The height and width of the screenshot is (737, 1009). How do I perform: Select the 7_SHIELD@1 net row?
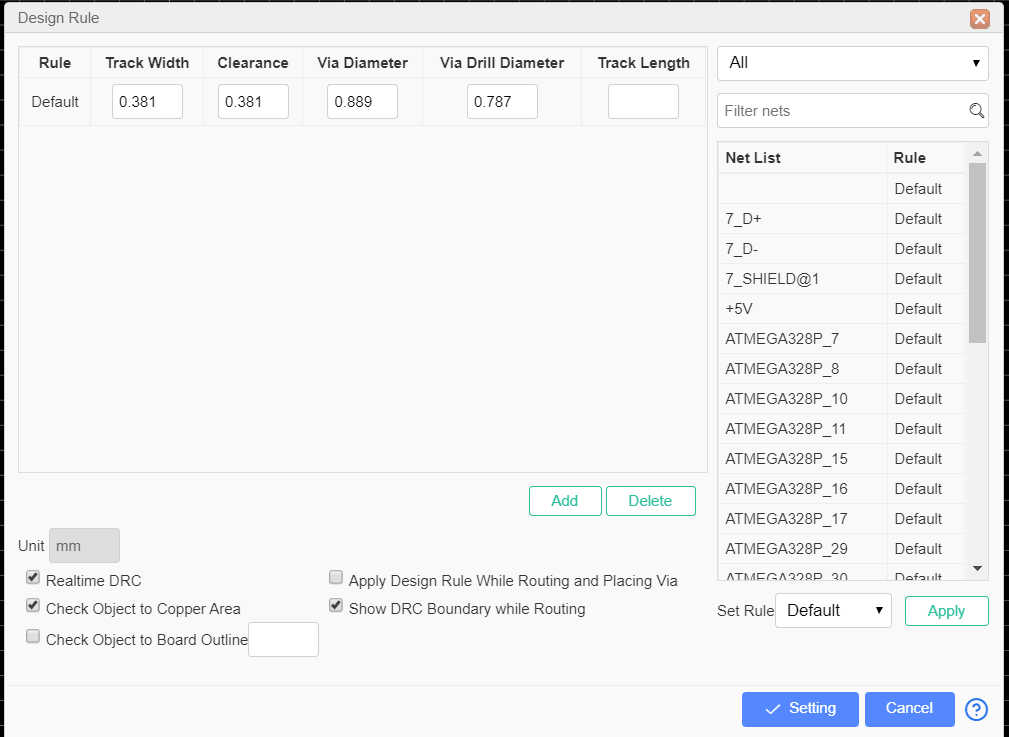(802, 279)
